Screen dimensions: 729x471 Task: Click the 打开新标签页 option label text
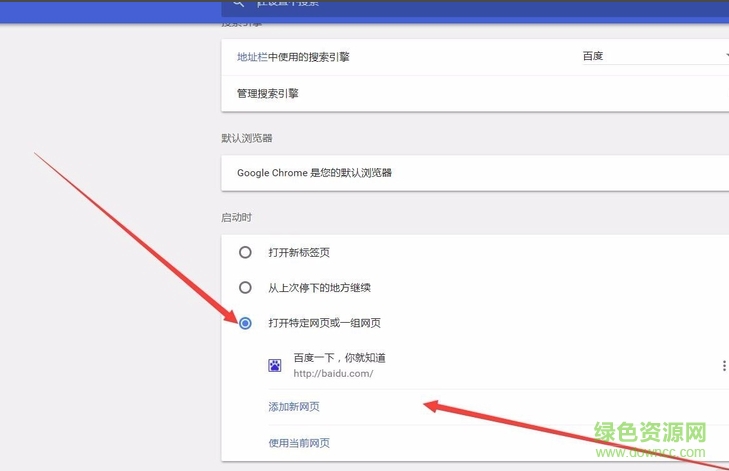click(x=306, y=253)
